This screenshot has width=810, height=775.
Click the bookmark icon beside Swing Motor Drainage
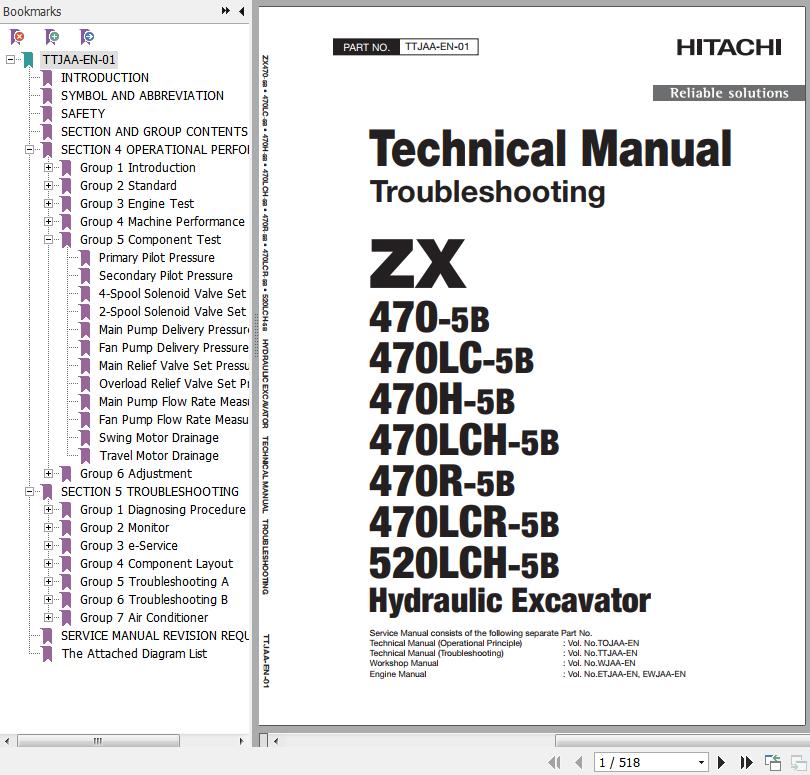(85, 438)
